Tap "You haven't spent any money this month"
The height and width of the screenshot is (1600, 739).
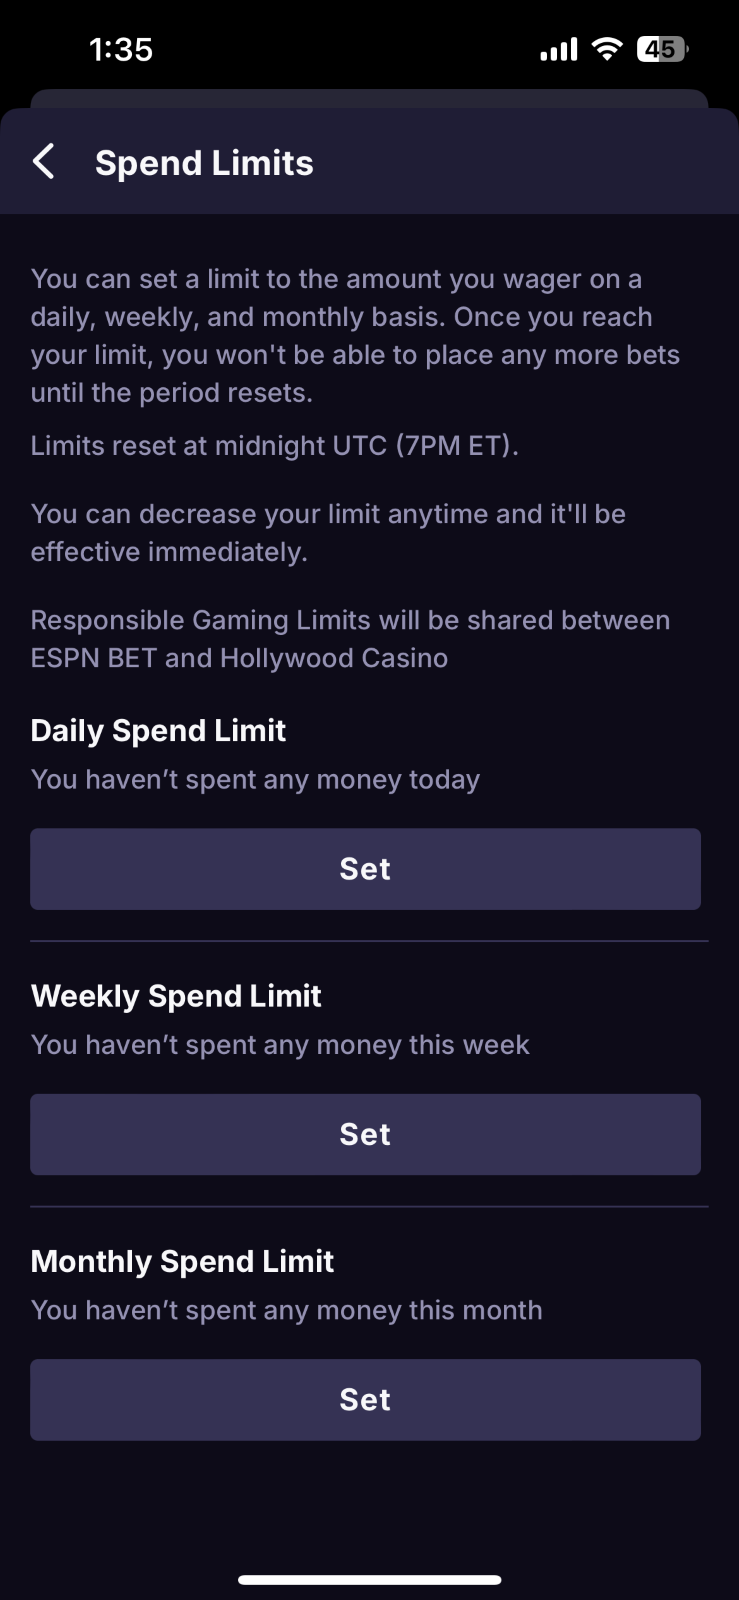[x=286, y=1310]
